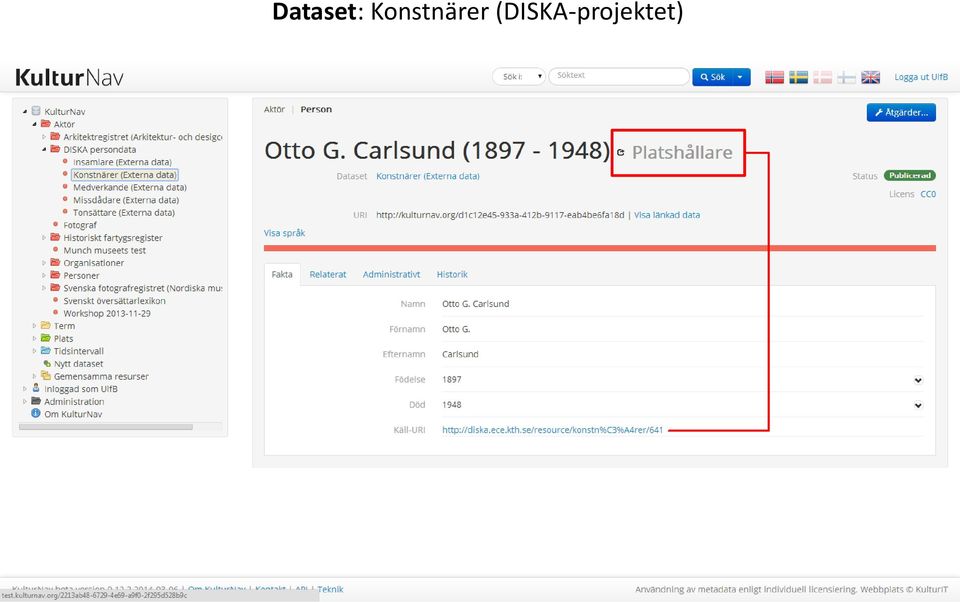This screenshot has height=602, width=960.
Task: Open the diska.ece.kth.se Käll-URI link
Action: 552,430
